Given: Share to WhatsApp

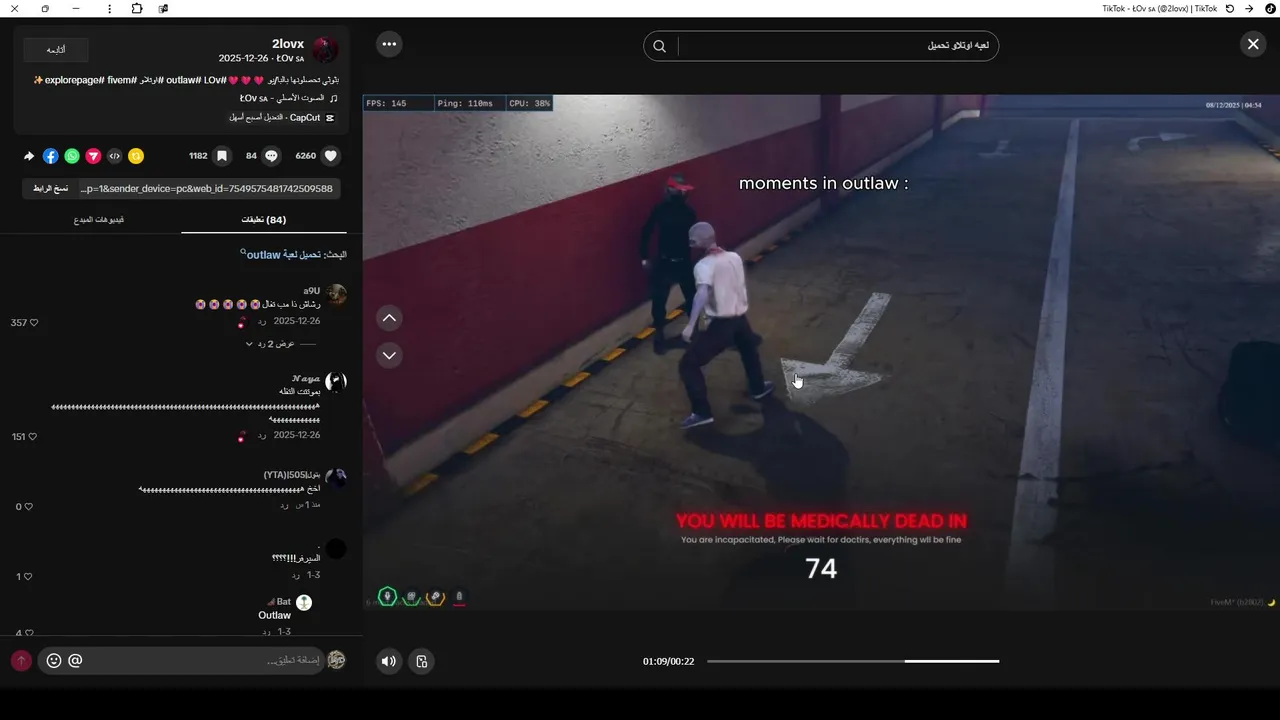Looking at the screenshot, I should [72, 156].
